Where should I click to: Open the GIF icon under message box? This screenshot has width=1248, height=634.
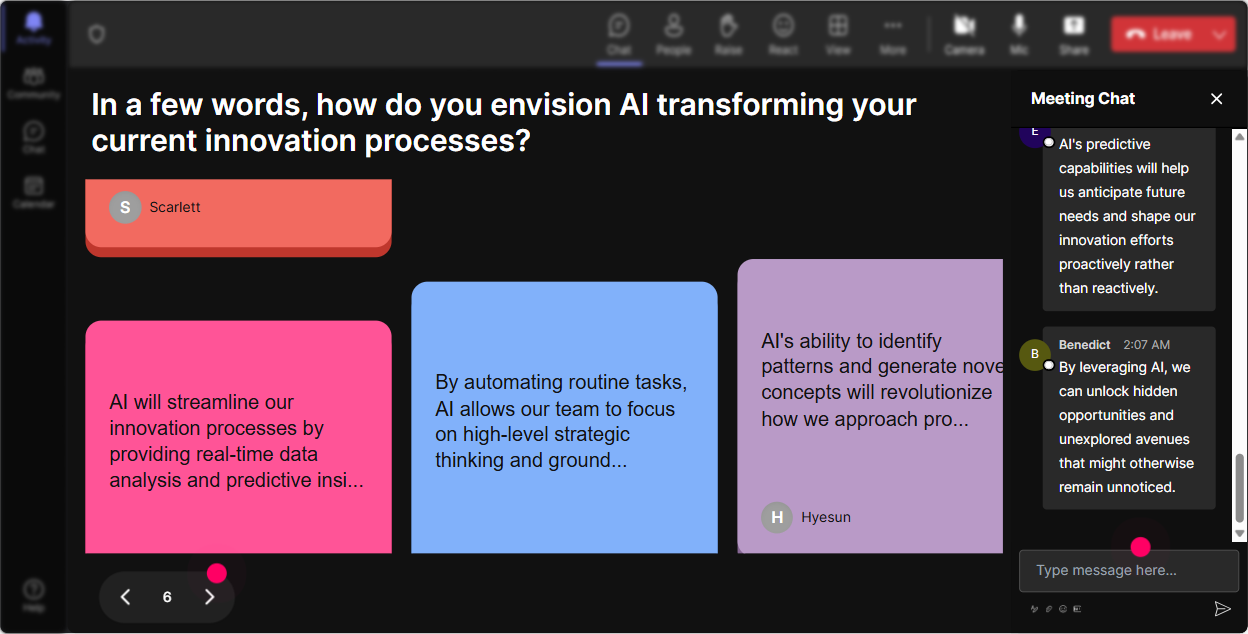coord(1077,608)
